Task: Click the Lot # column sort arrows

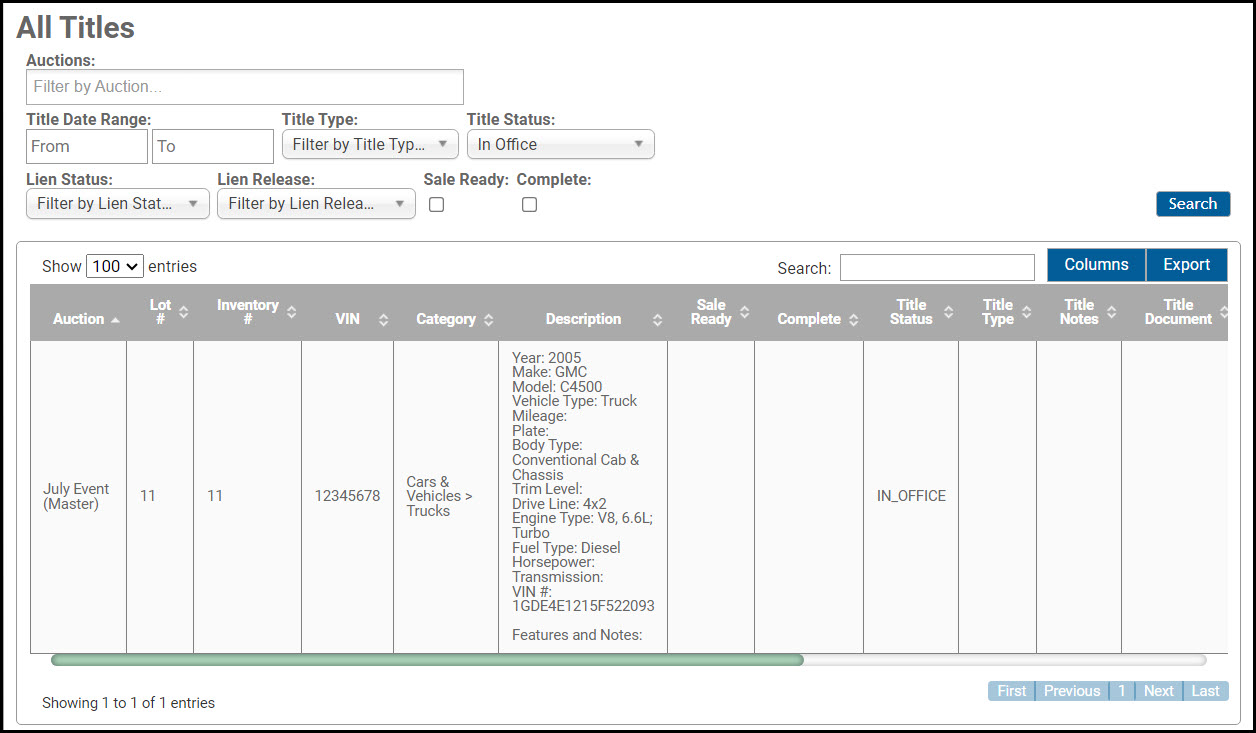Action: pyautogui.click(x=183, y=312)
